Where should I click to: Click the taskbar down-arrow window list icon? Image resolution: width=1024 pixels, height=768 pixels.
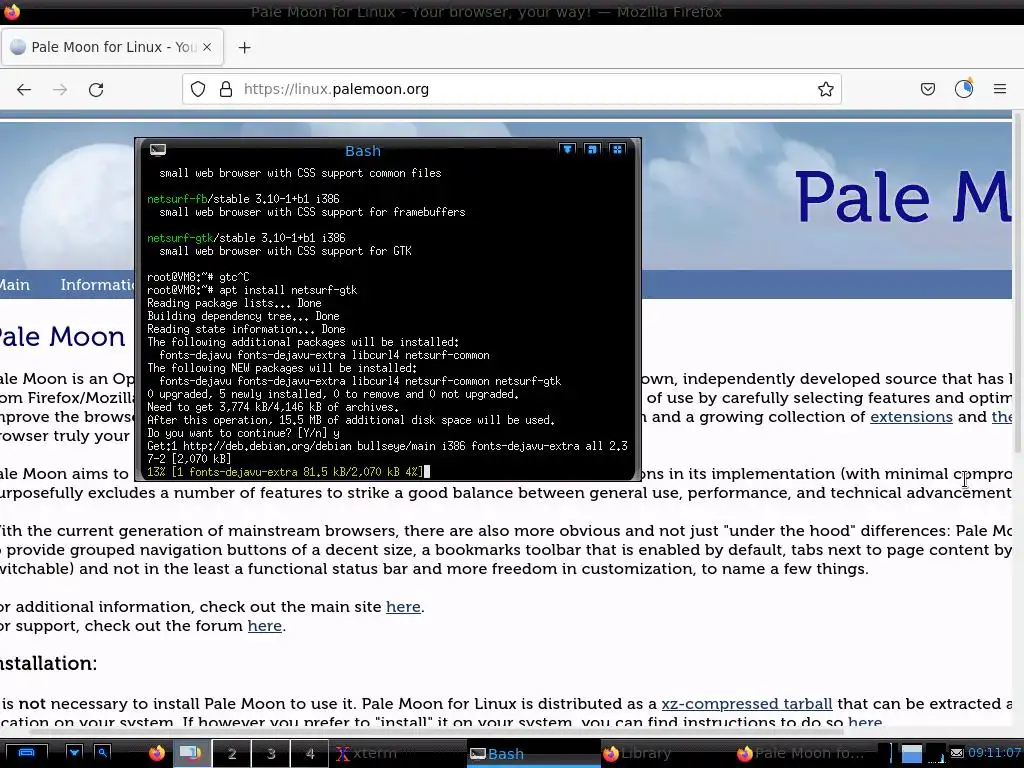[x=74, y=753]
